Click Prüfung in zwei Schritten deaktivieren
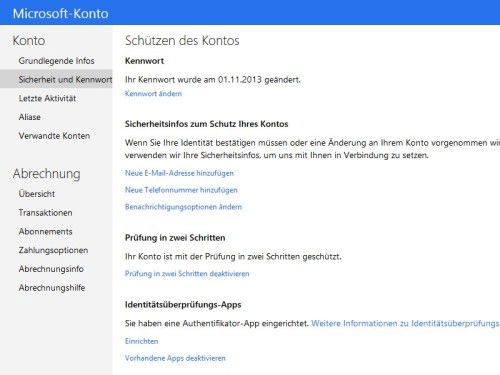The height and width of the screenshot is (375, 500). [187, 274]
